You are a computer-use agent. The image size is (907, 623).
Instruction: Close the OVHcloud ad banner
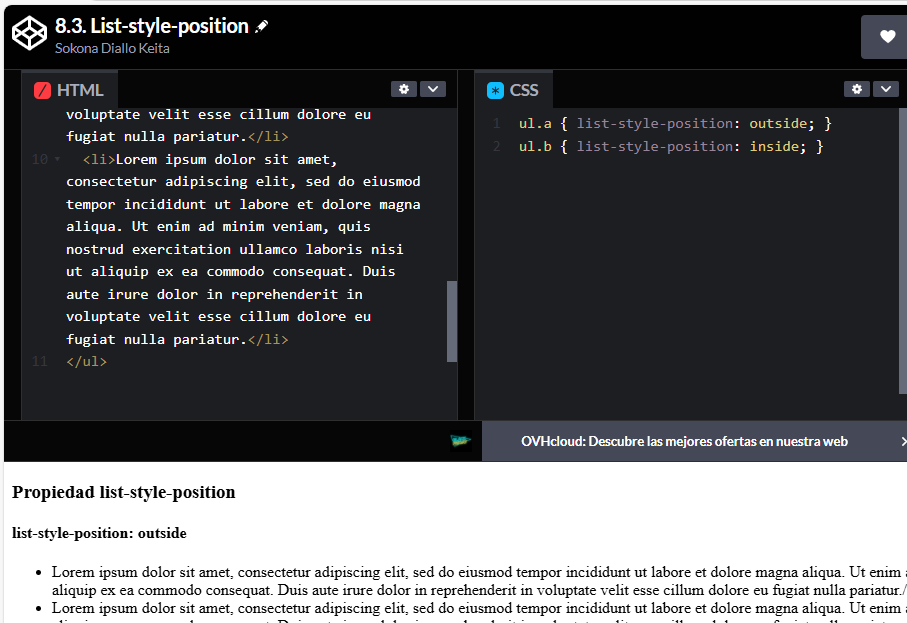(903, 441)
